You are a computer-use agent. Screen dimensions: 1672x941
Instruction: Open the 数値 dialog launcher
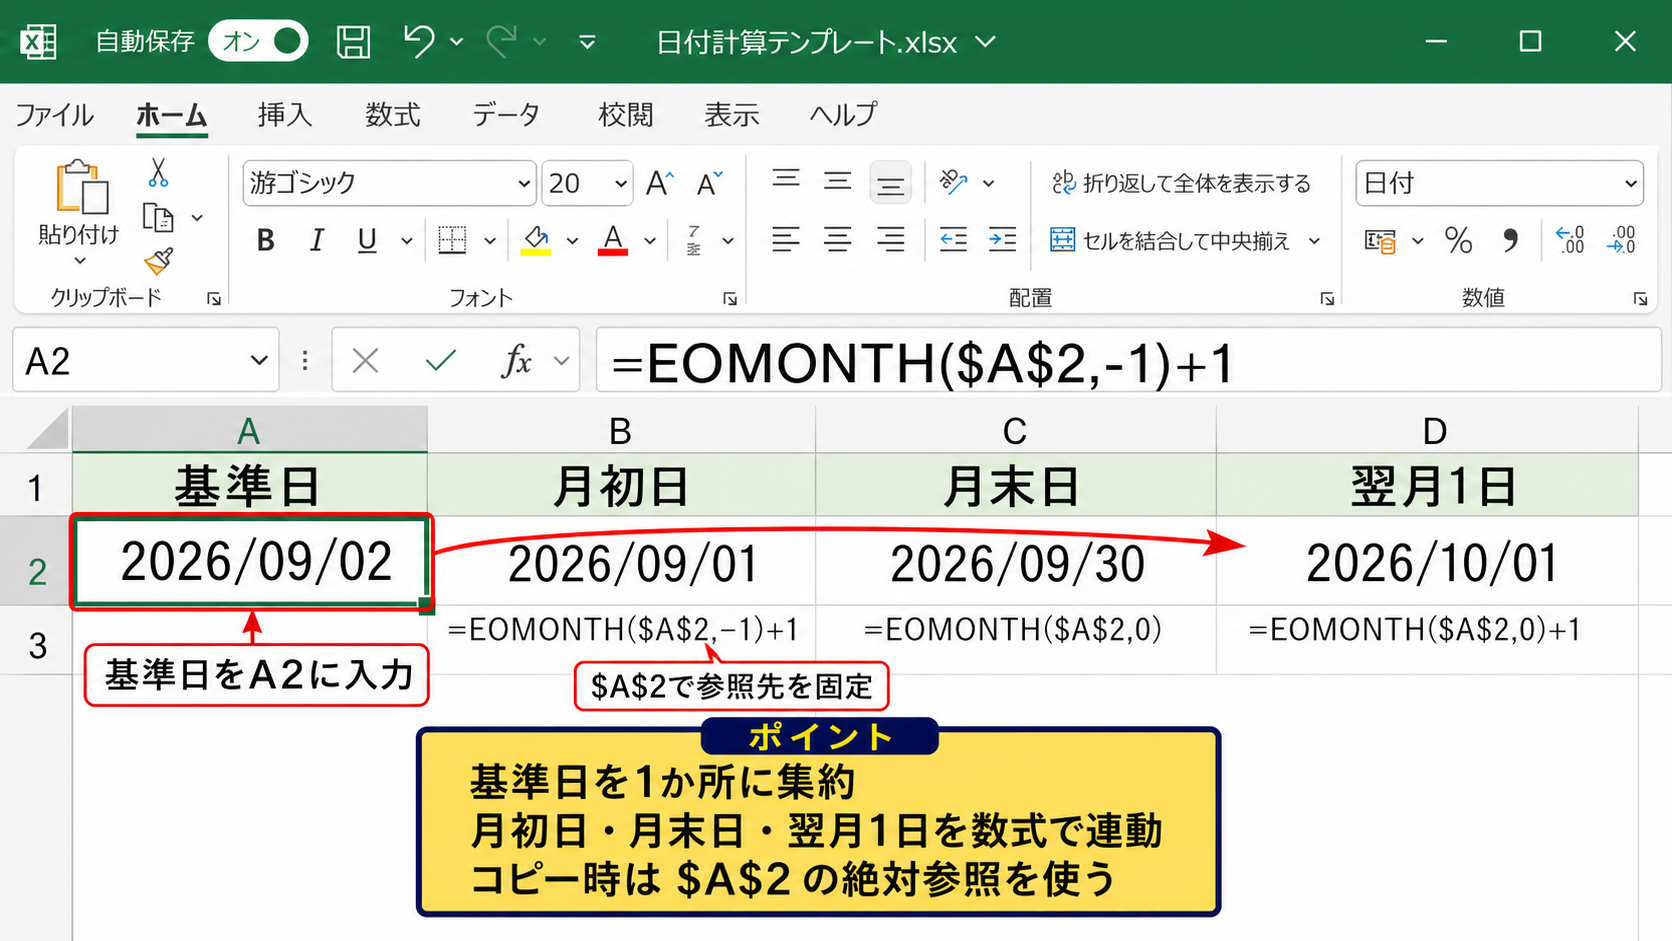coord(1640,298)
